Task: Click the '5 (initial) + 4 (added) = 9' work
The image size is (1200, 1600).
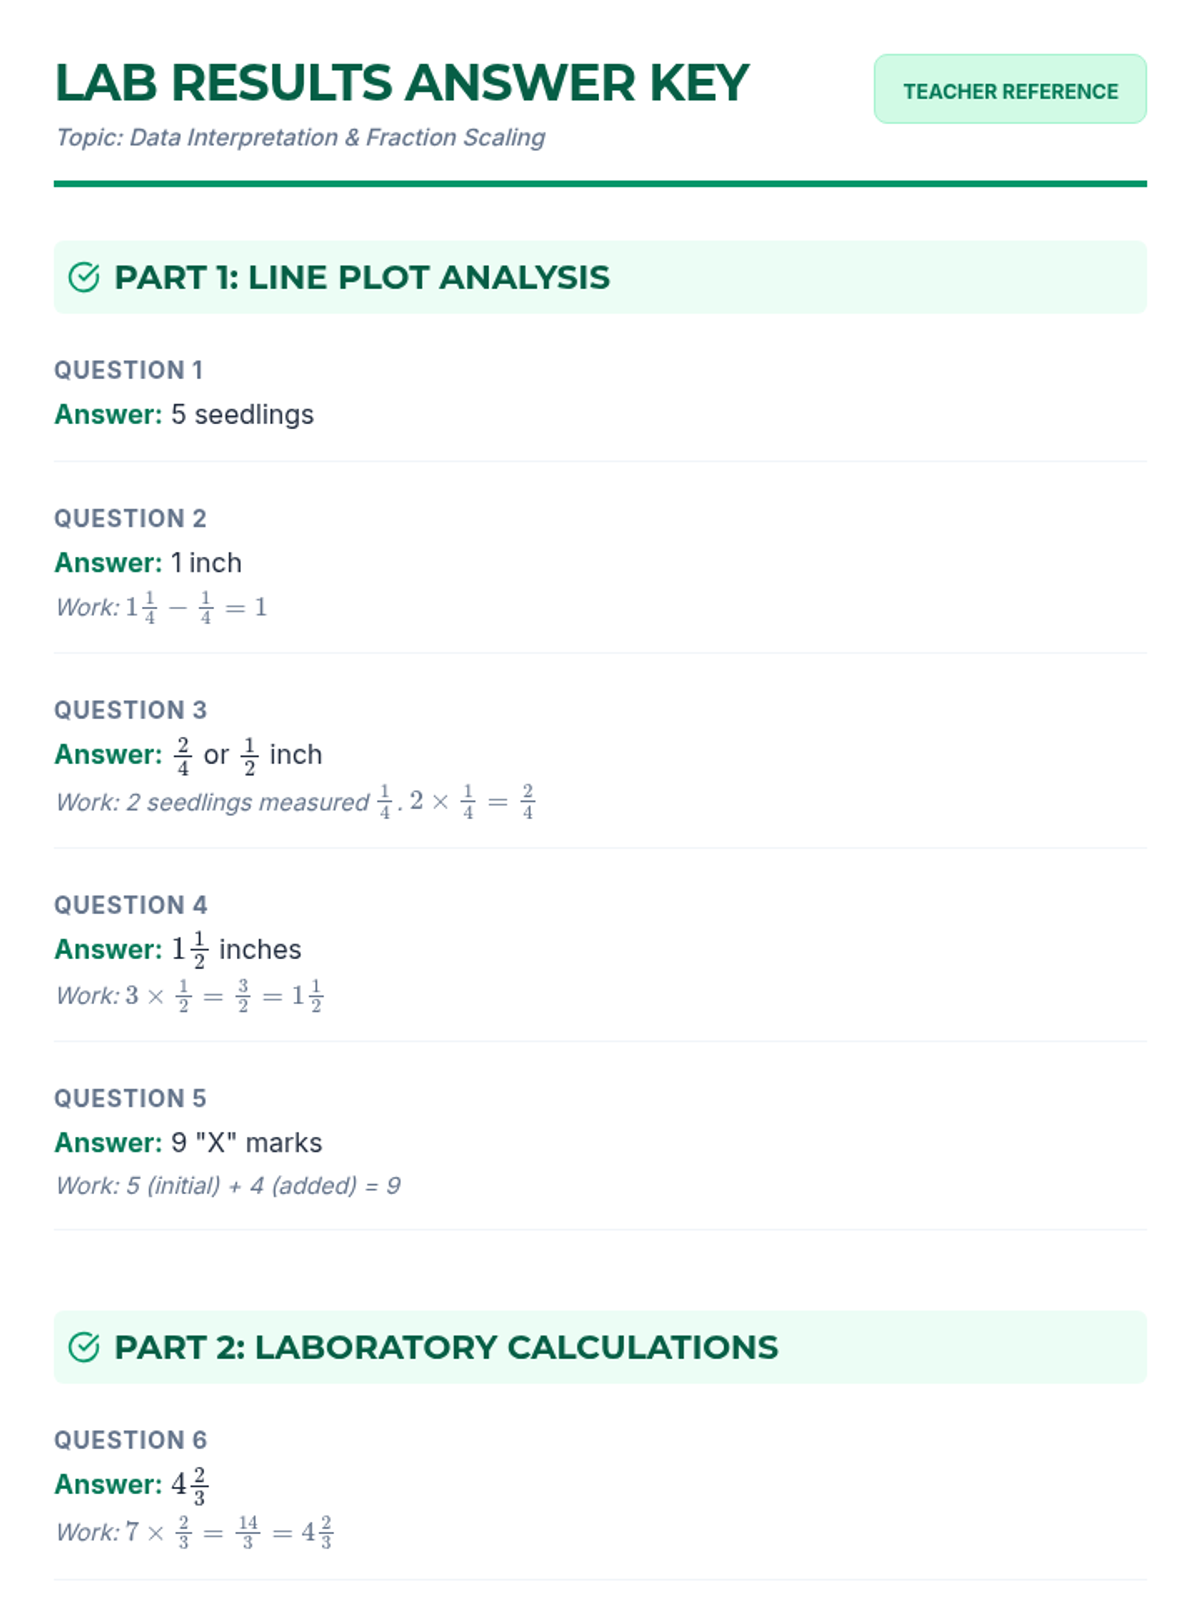Action: 228,1186
